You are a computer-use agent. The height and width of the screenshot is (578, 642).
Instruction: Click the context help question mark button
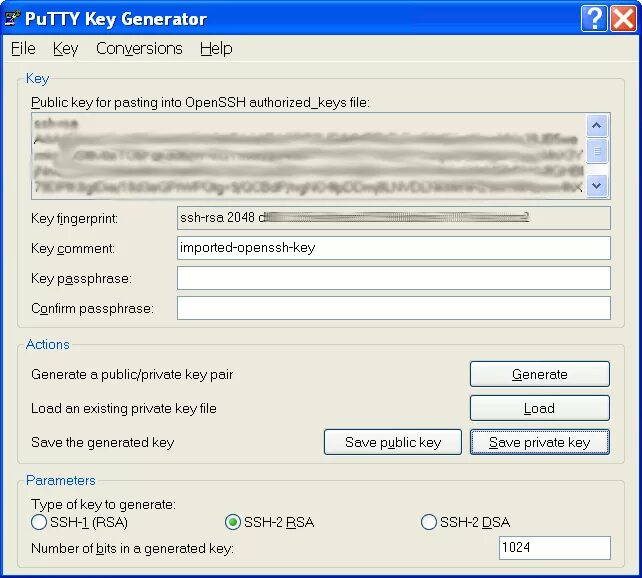(594, 18)
